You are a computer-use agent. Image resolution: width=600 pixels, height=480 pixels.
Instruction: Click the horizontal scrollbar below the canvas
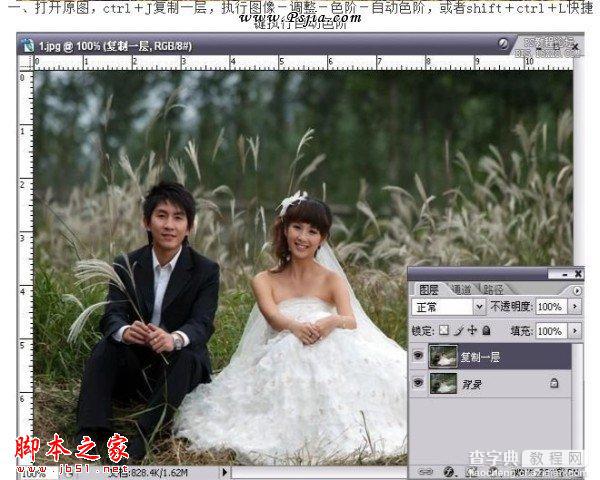pyautogui.click(x=320, y=473)
